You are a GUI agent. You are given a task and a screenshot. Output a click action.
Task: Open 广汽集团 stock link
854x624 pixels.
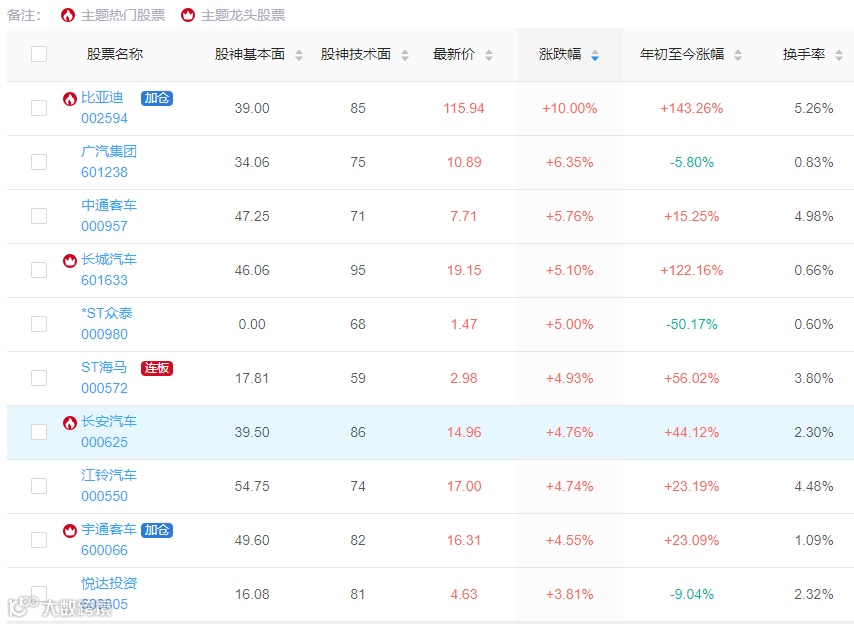point(108,151)
